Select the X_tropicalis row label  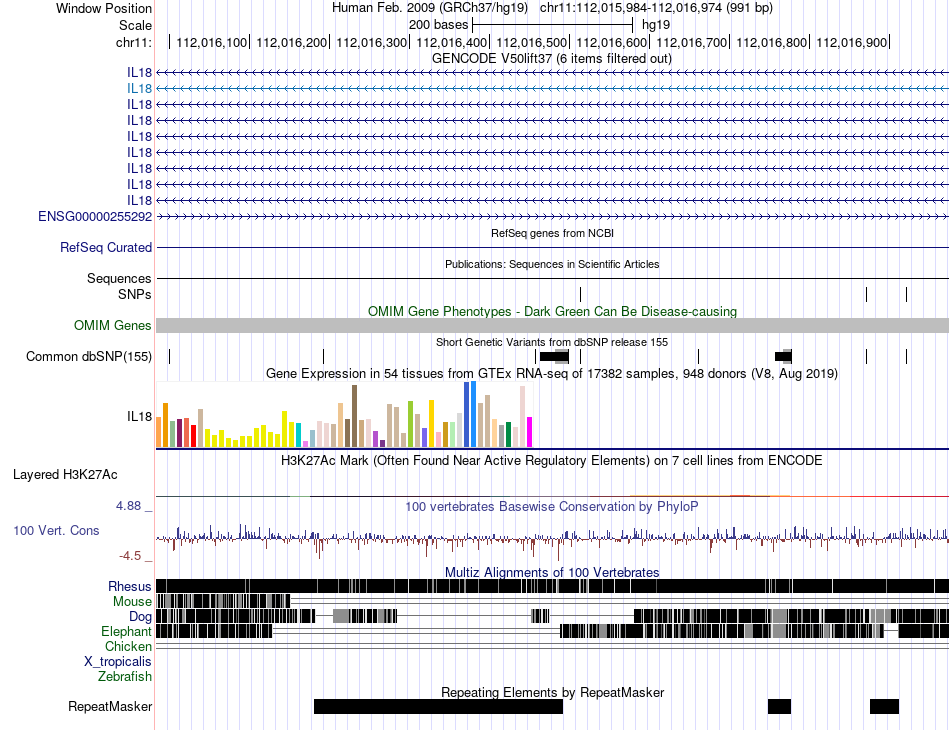pos(118,662)
